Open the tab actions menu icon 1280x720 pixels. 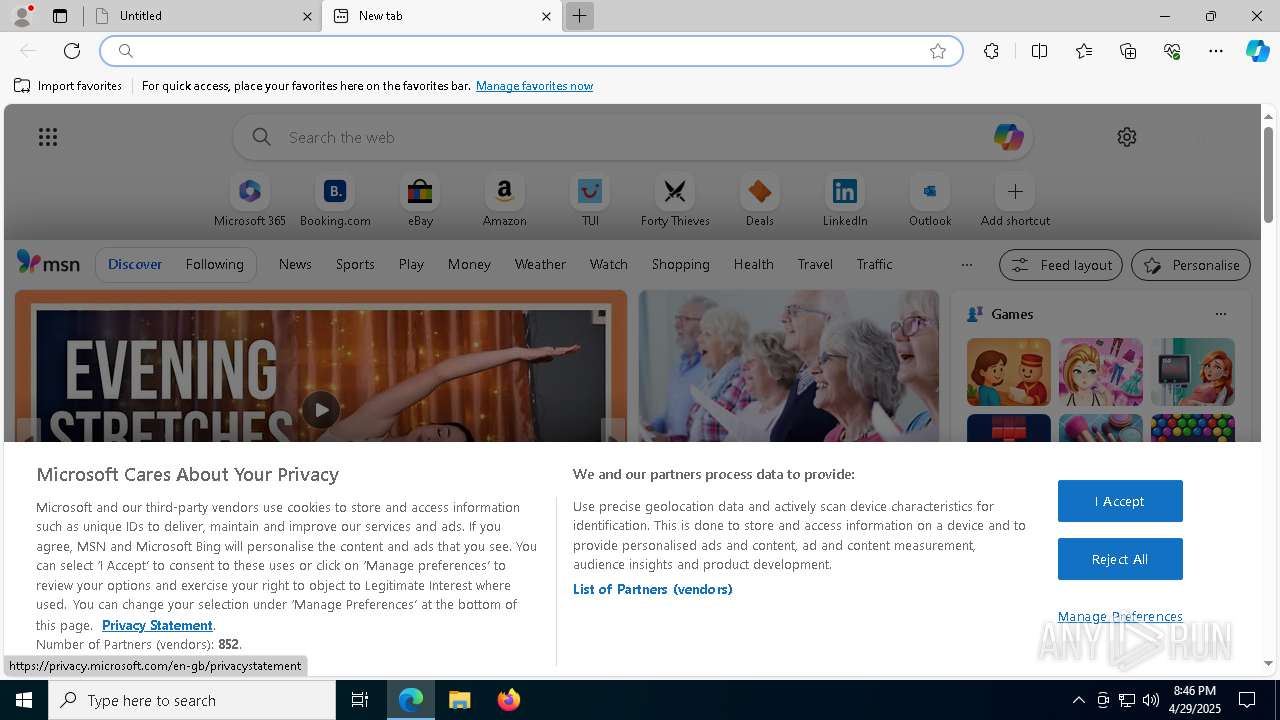point(60,16)
